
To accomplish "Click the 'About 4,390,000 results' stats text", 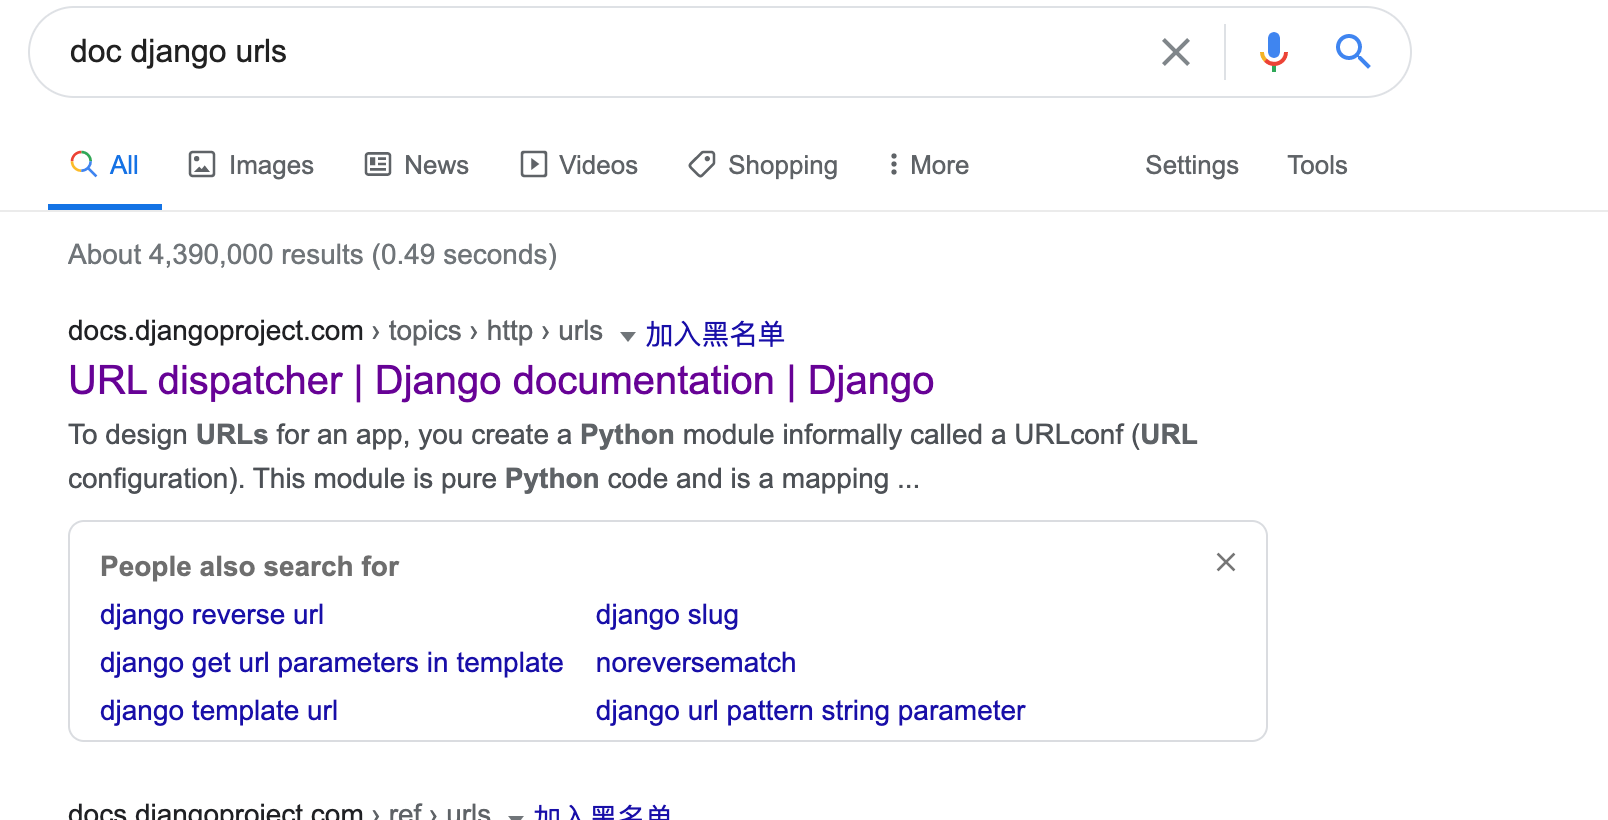I will 313,255.
